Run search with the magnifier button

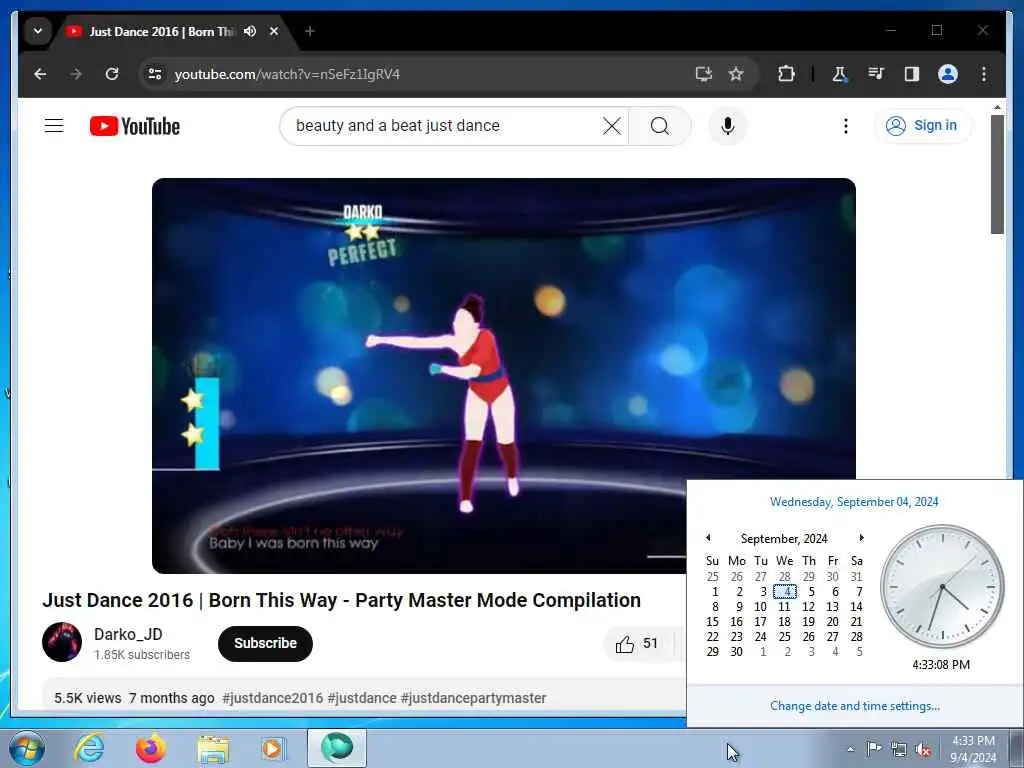tap(660, 126)
